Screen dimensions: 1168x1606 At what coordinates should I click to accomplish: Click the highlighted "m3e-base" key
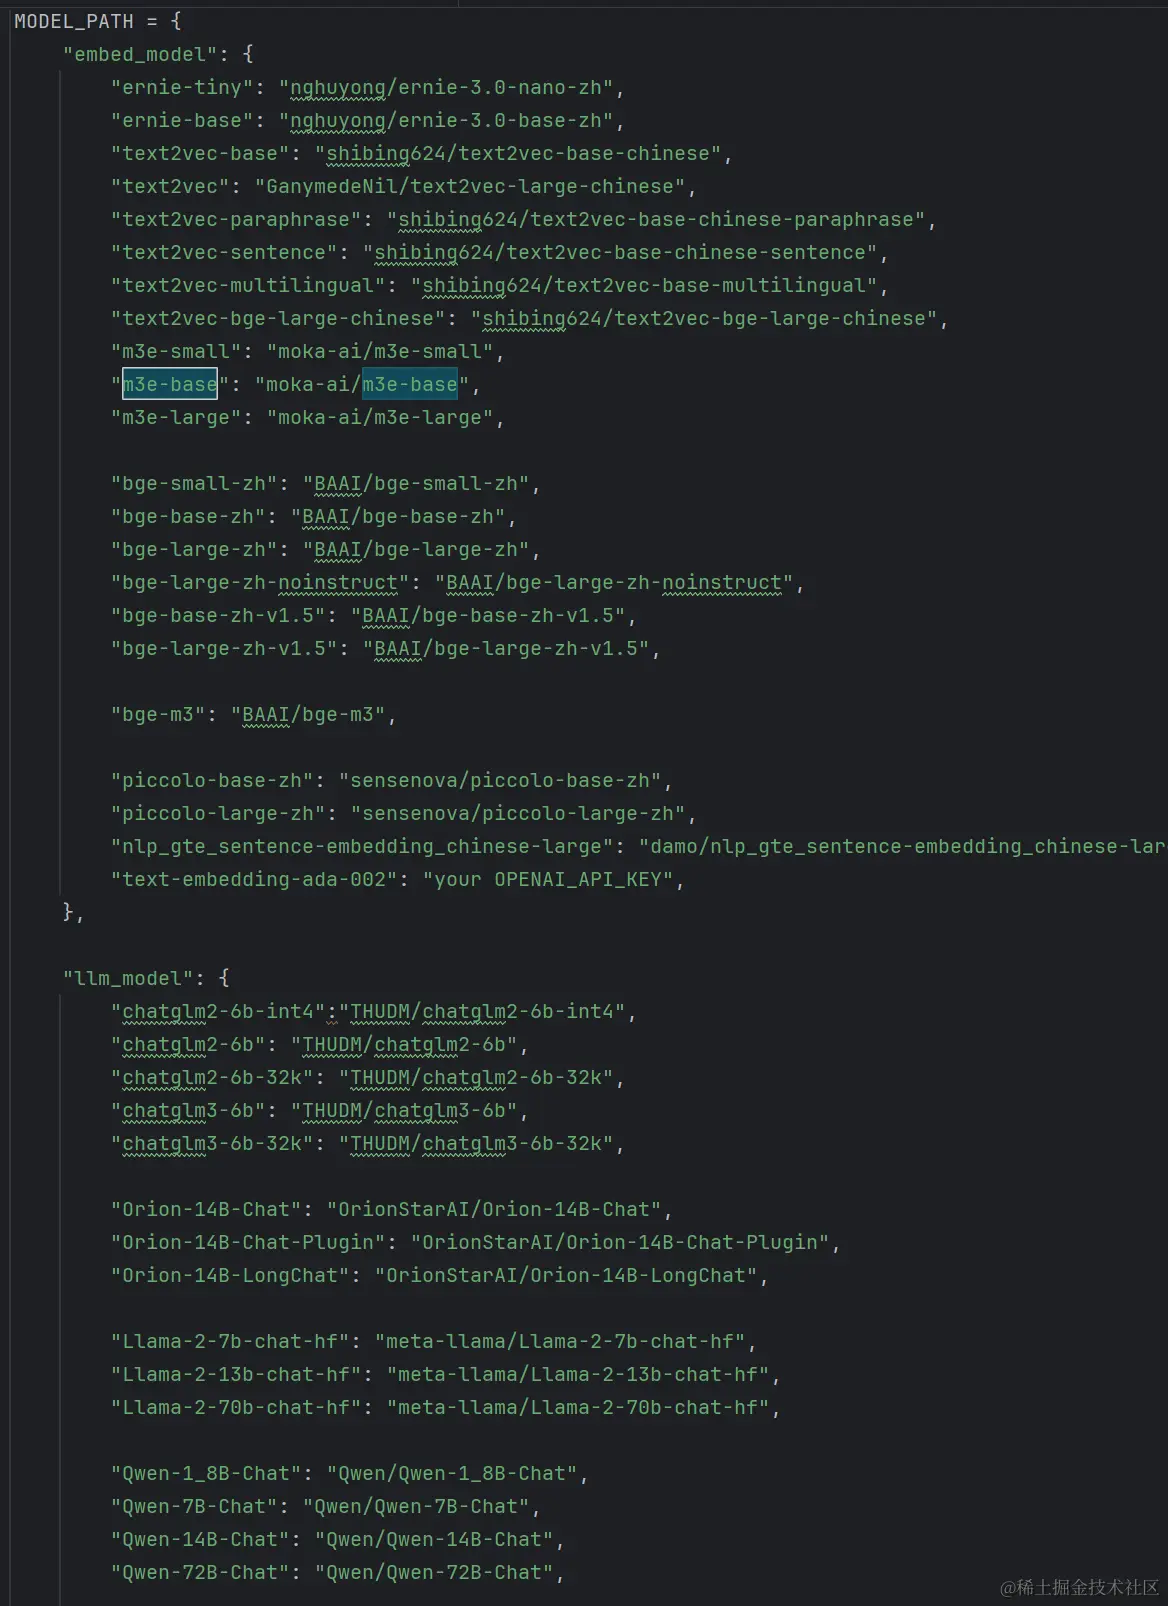point(170,384)
